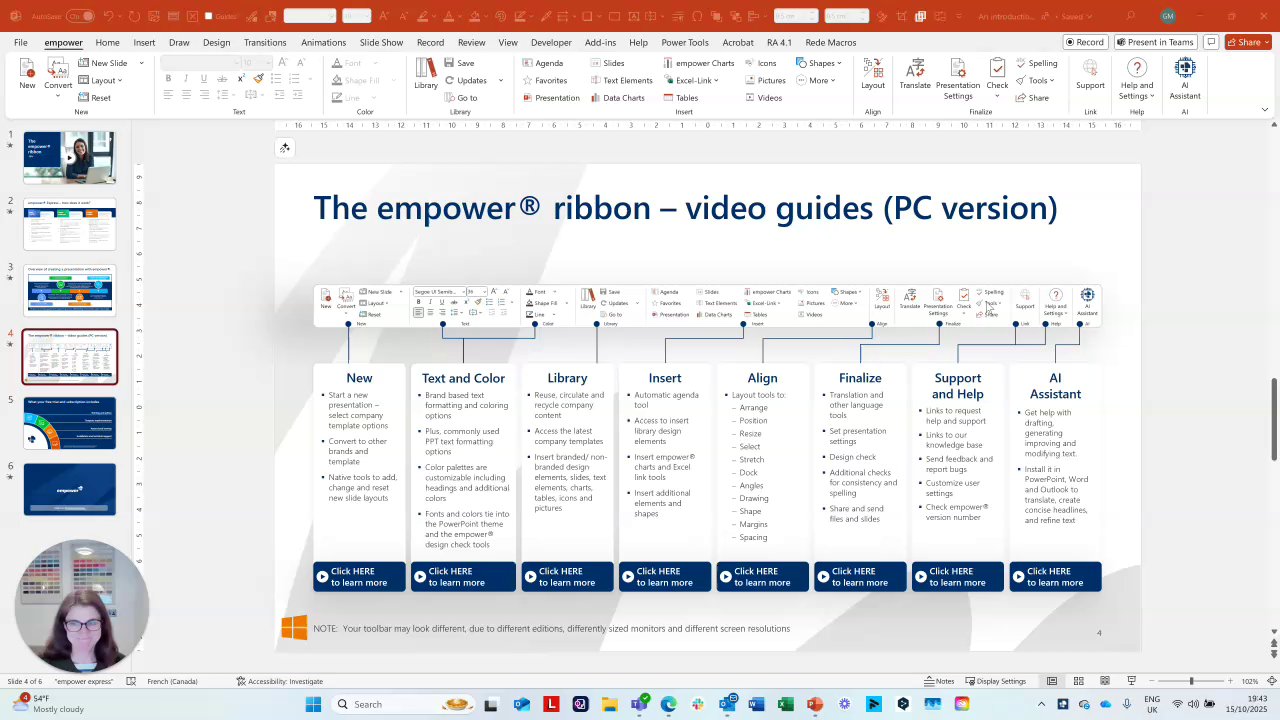The height and width of the screenshot is (720, 1280).
Task: Click Icons in Insert group
Action: coord(760,63)
